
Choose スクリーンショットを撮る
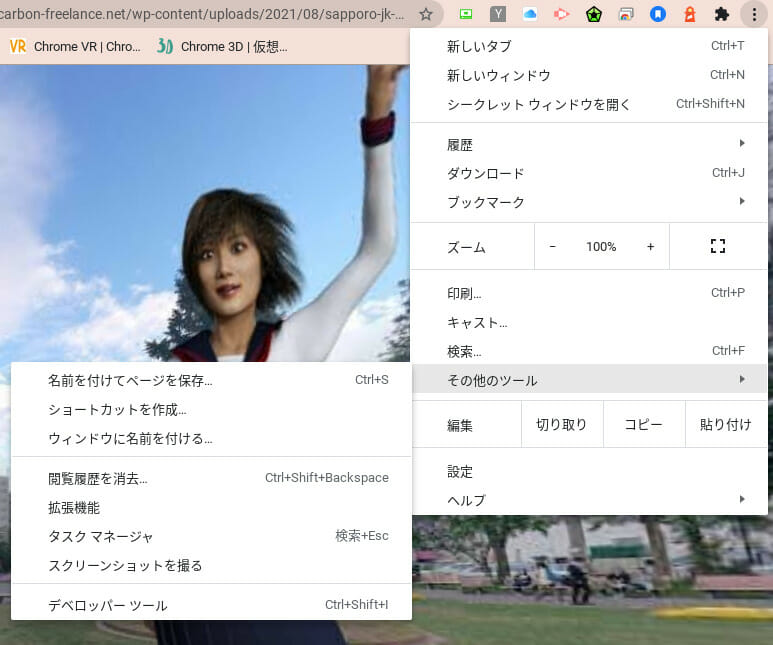[211, 565]
